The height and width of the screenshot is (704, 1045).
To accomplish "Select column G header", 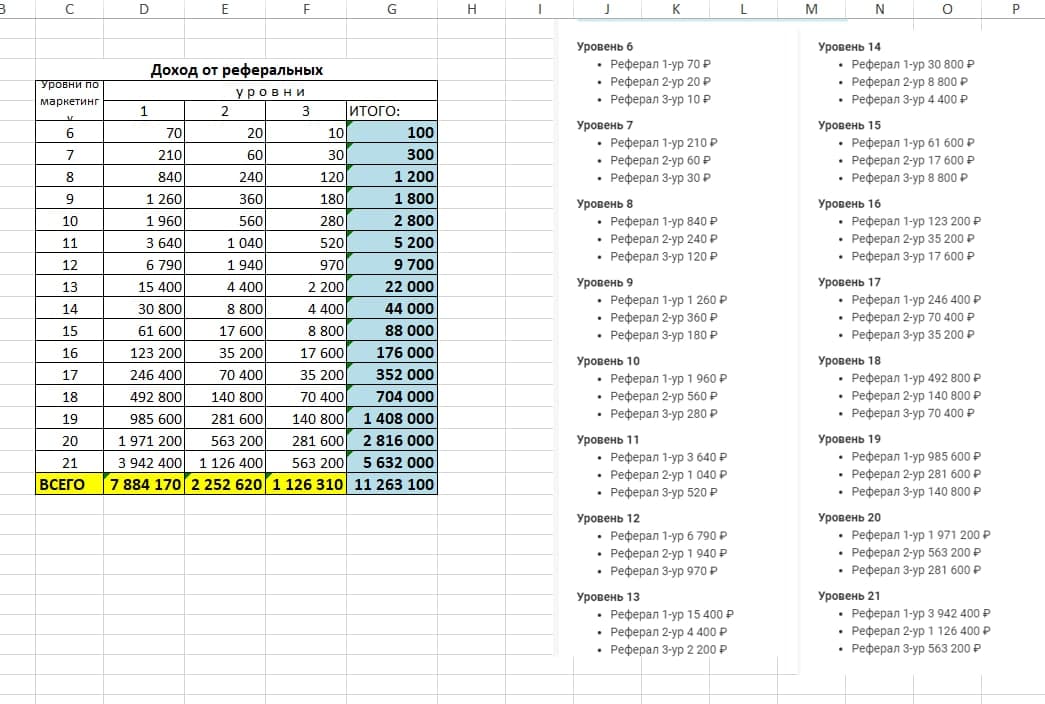I will click(x=392, y=9).
